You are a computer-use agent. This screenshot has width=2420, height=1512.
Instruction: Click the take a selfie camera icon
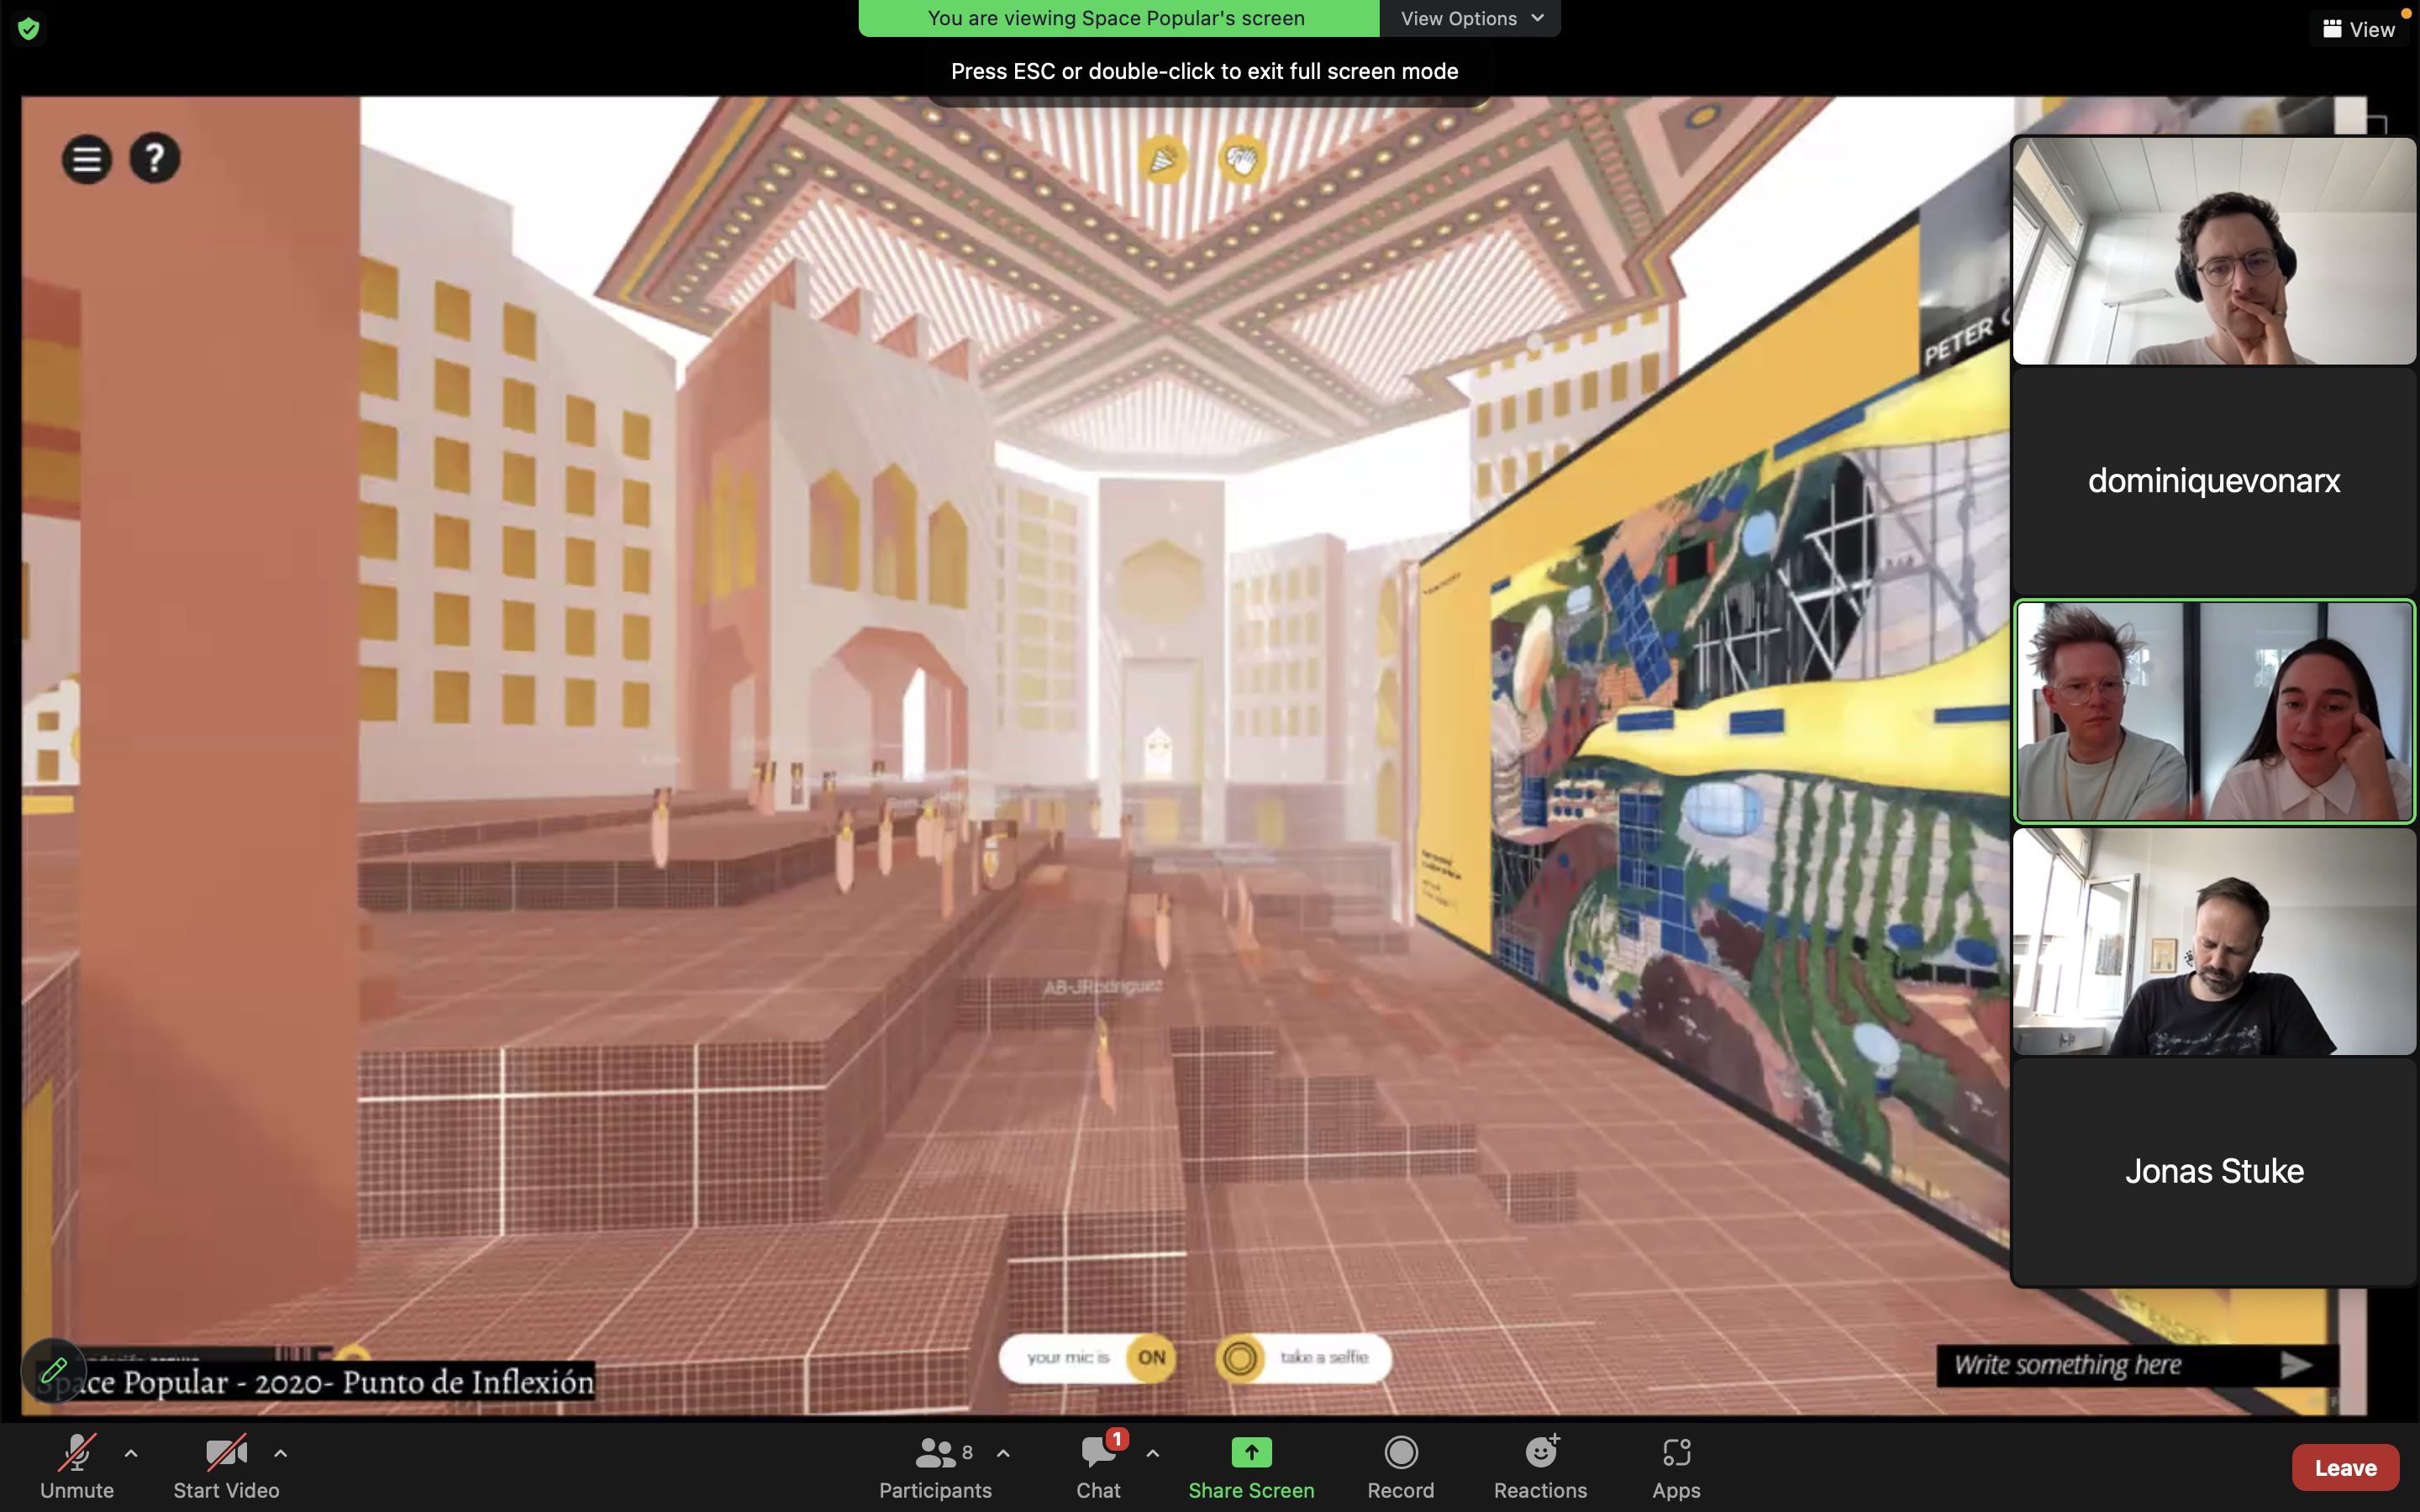(1240, 1358)
